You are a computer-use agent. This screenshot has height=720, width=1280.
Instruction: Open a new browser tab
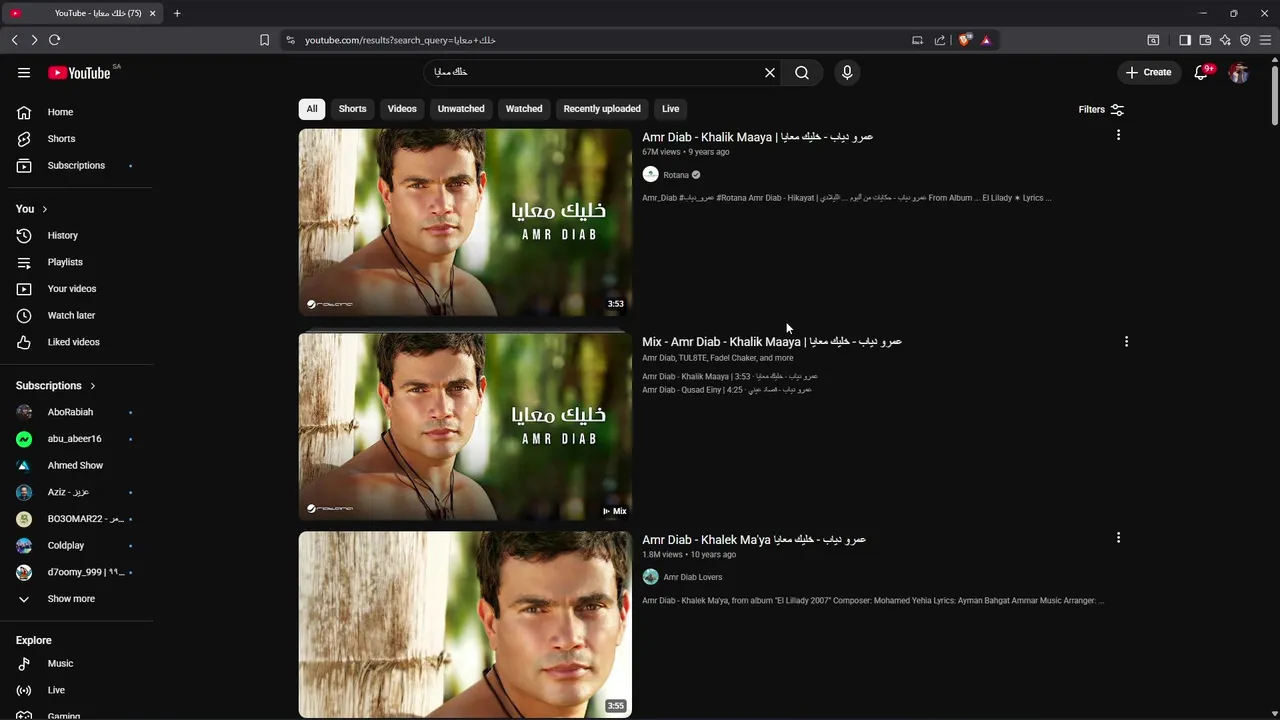pyautogui.click(x=177, y=13)
